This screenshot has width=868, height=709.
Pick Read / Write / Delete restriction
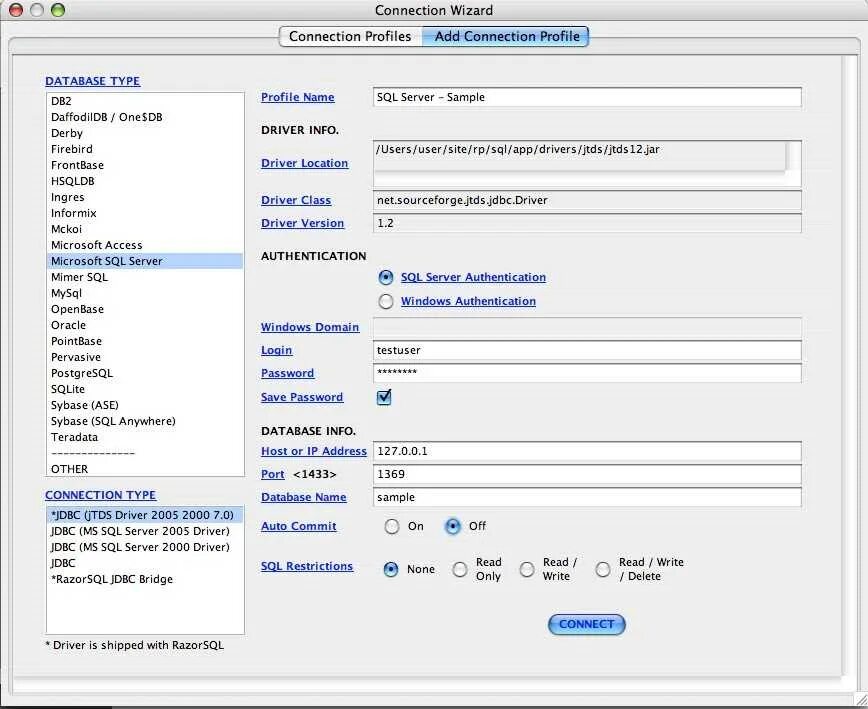(603, 569)
